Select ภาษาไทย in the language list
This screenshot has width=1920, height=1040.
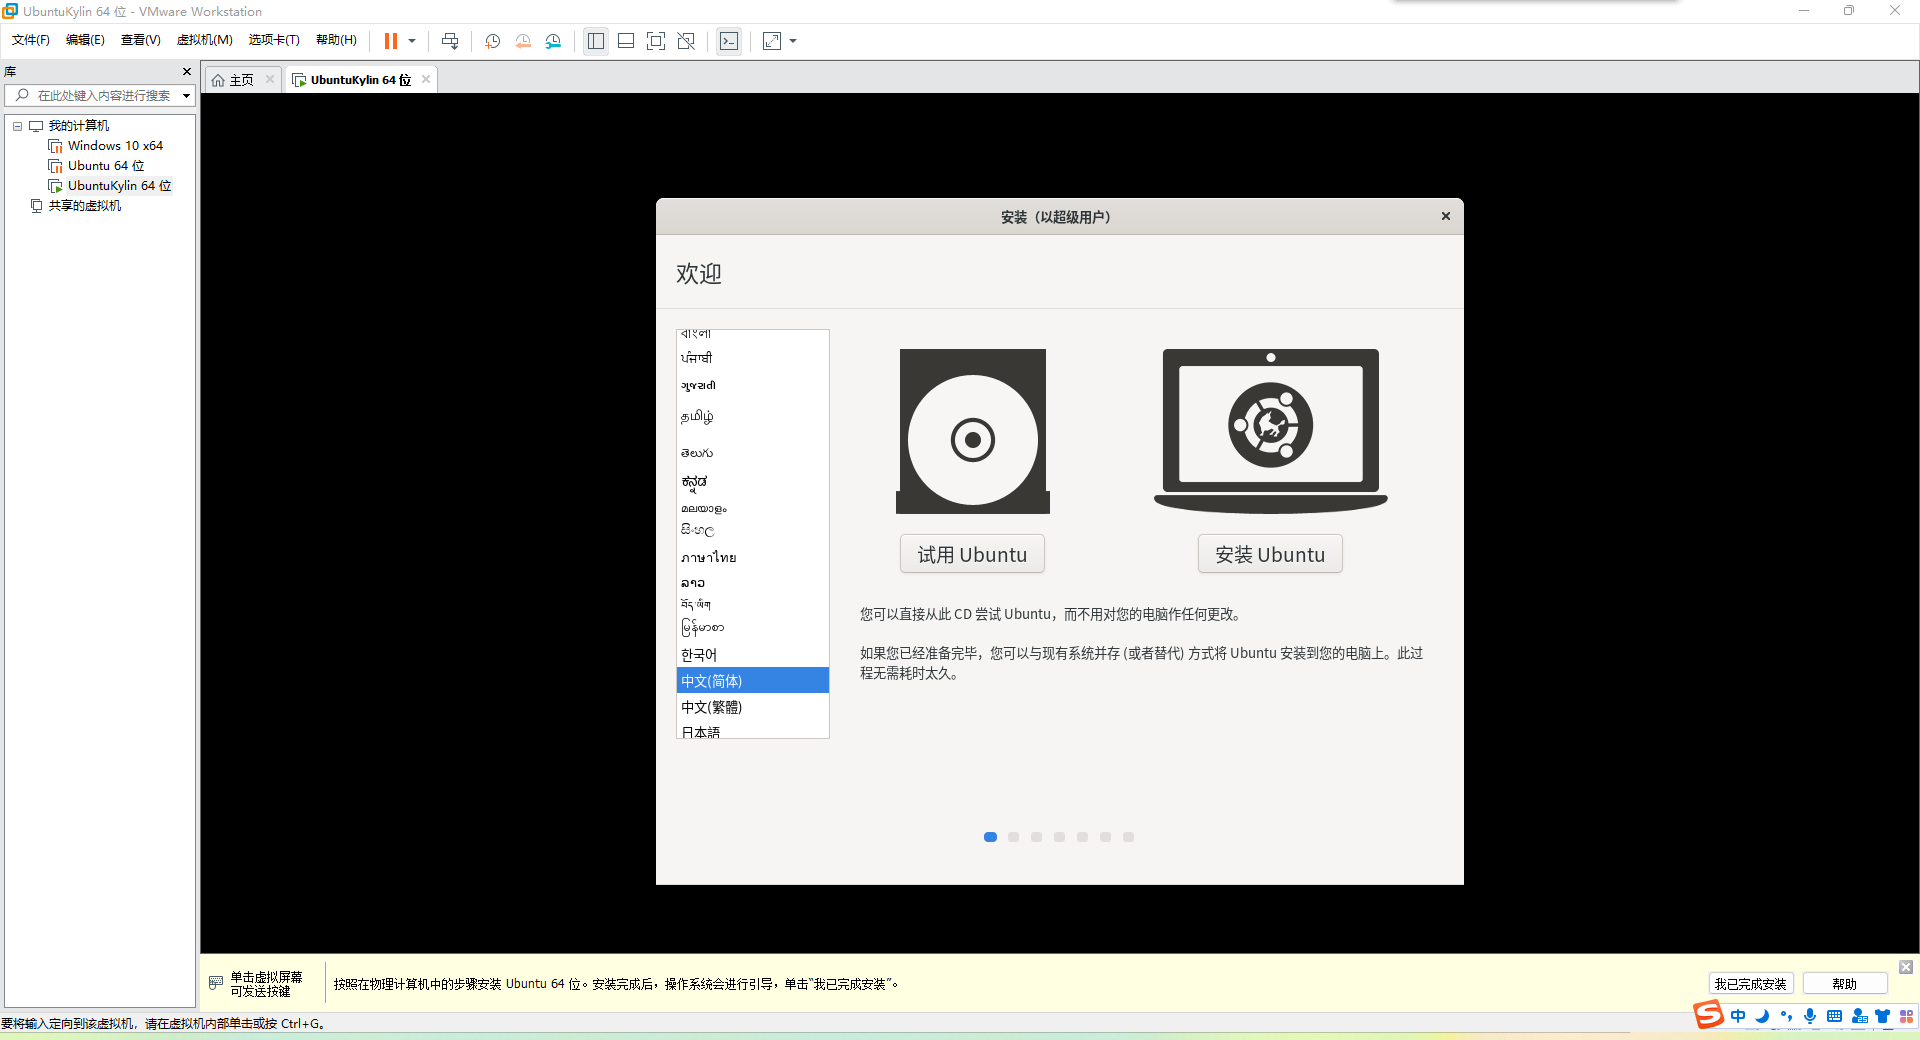click(x=753, y=557)
